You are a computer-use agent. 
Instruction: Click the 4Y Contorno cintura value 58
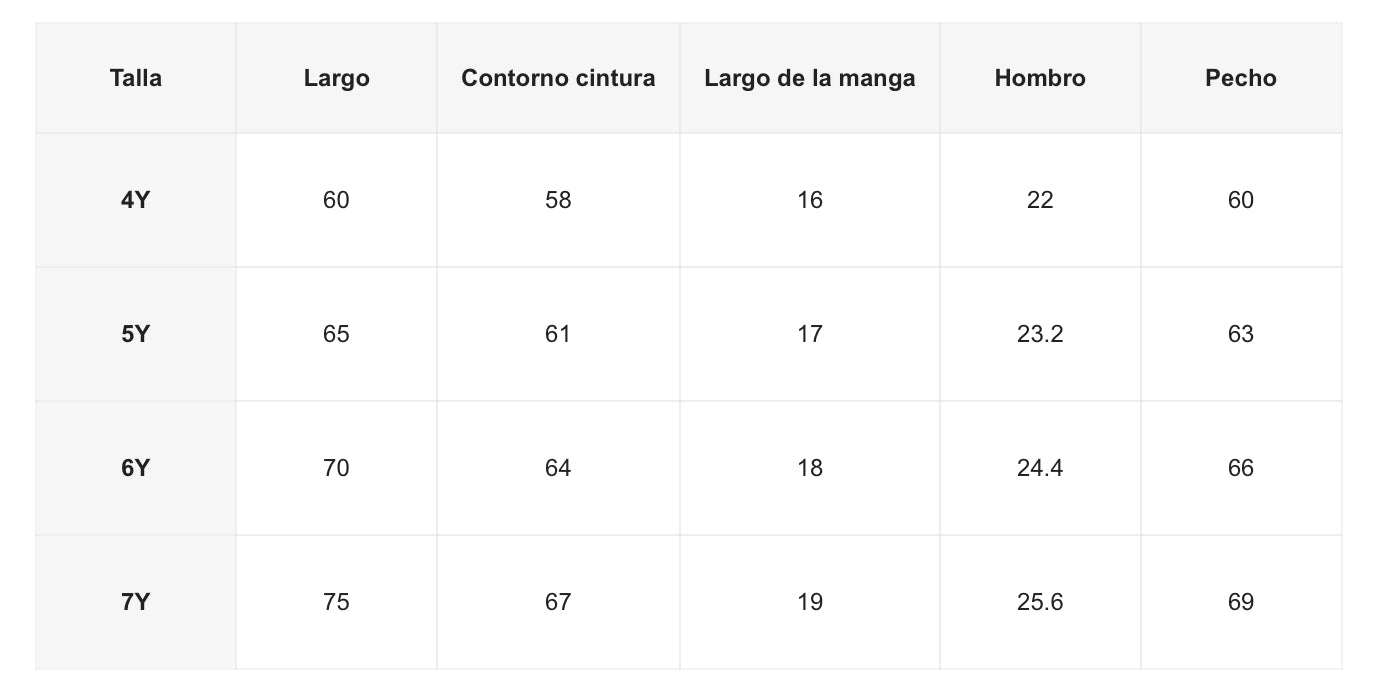pos(558,200)
